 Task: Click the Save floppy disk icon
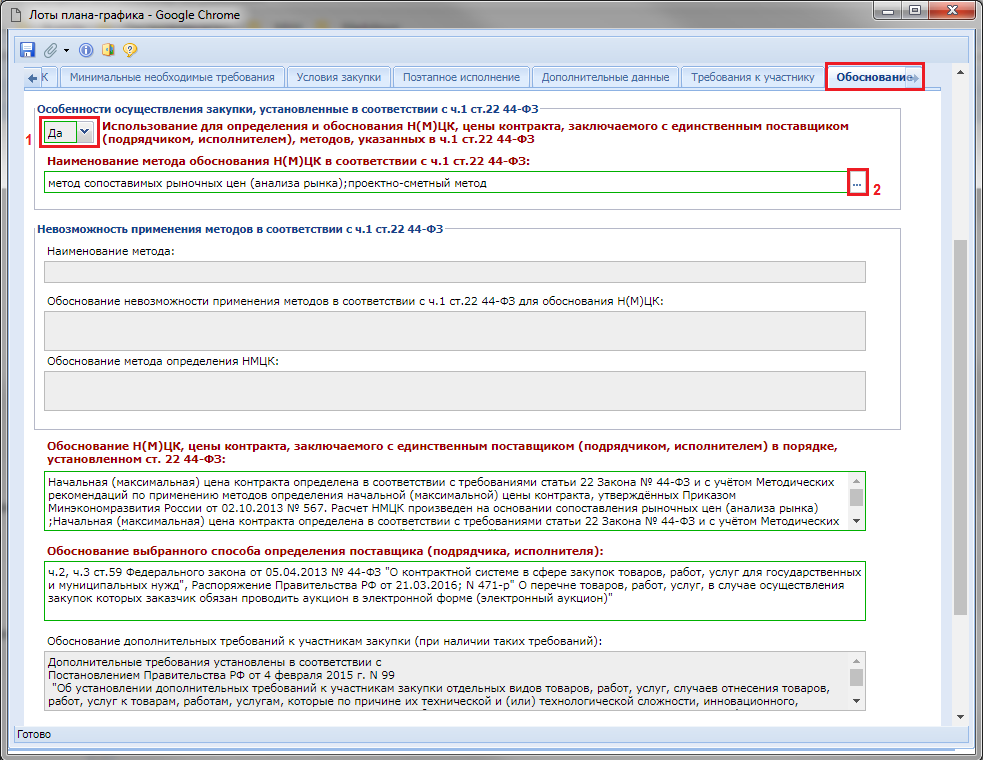pyautogui.click(x=28, y=49)
